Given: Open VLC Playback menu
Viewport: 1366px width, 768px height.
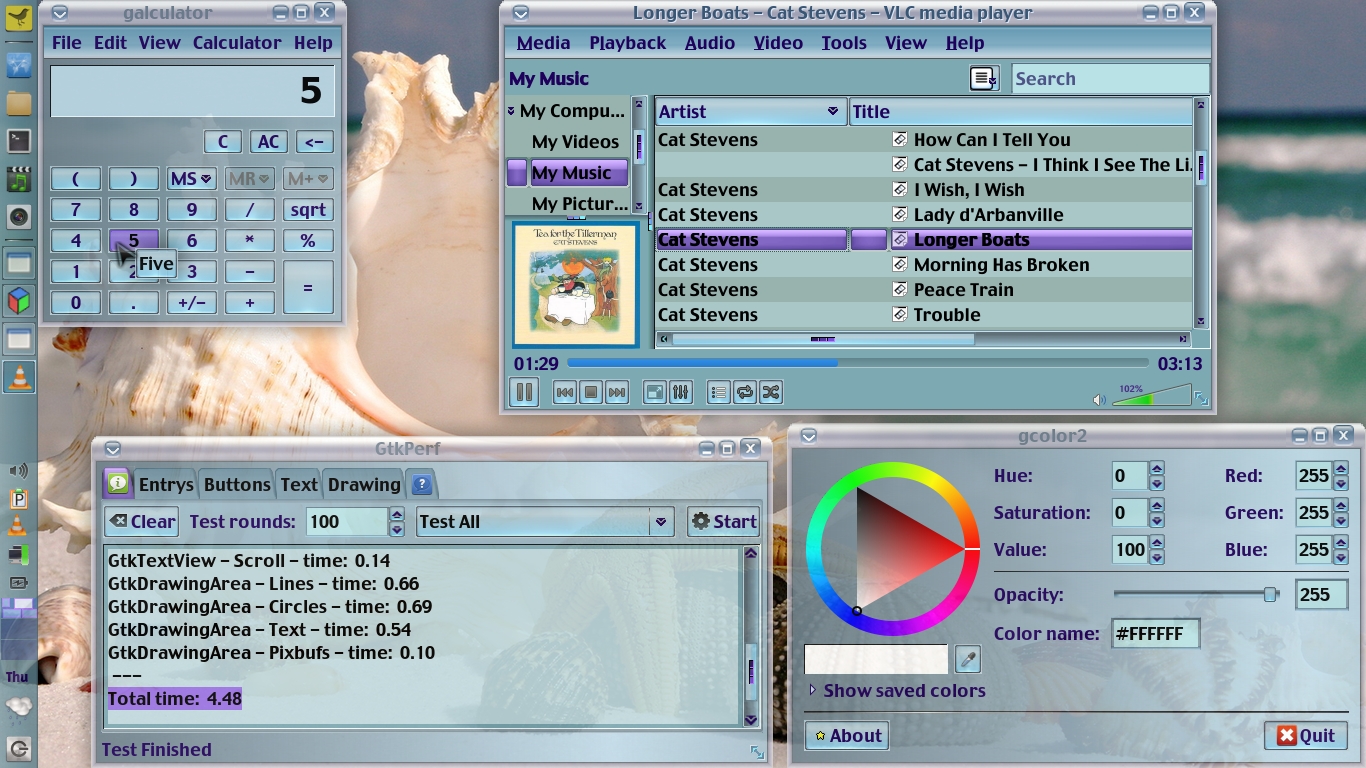Looking at the screenshot, I should pos(627,43).
